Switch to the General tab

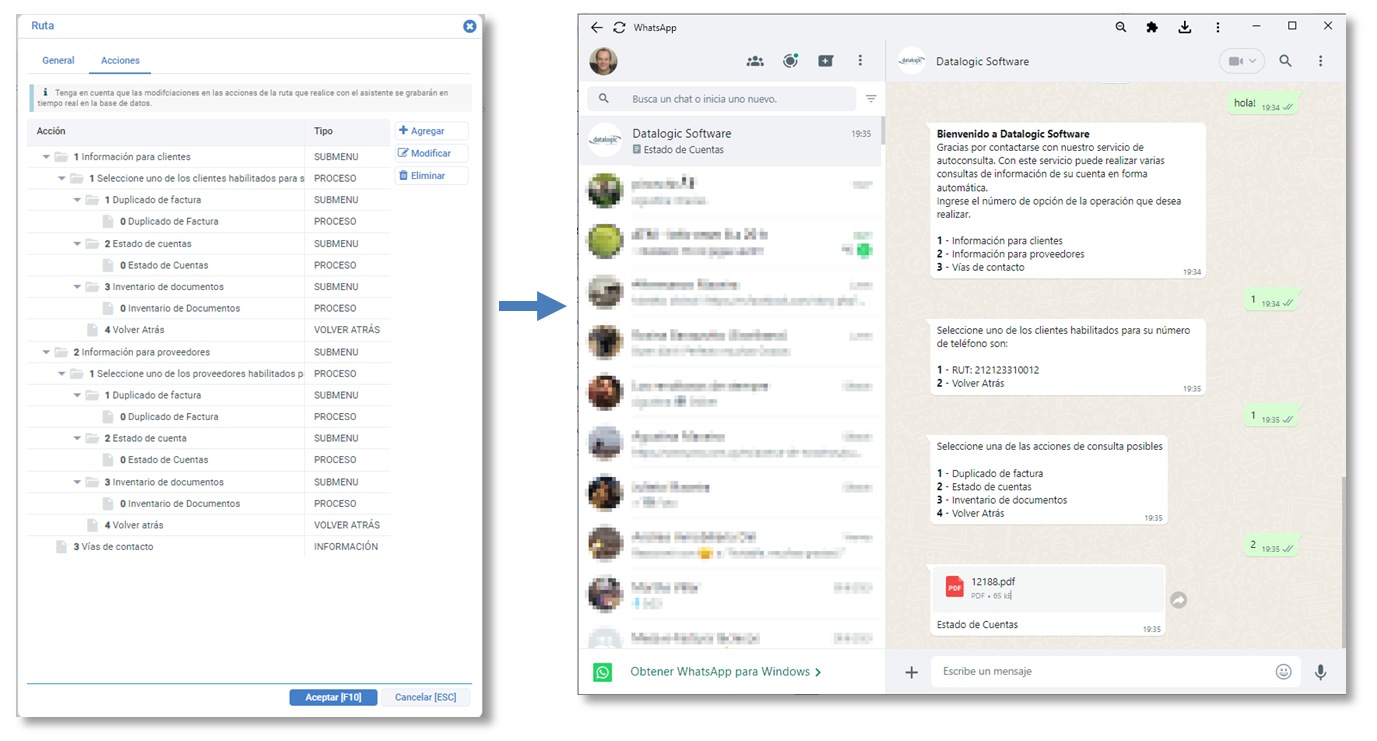[58, 61]
